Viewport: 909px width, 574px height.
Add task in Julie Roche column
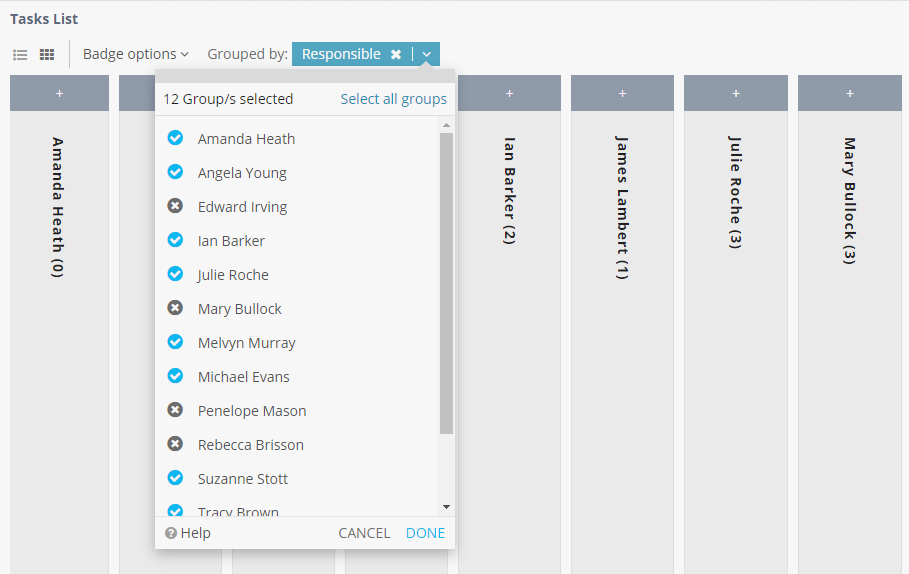click(736, 93)
